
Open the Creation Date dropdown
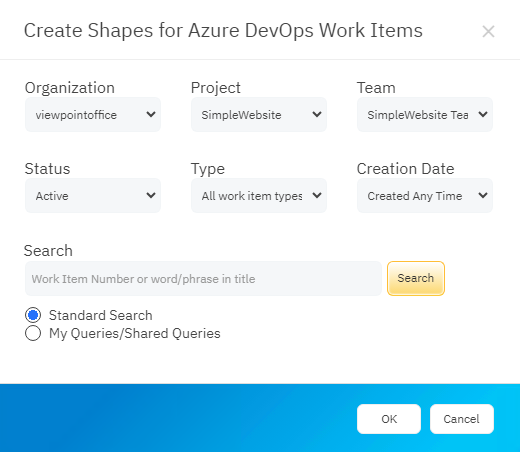(425, 196)
